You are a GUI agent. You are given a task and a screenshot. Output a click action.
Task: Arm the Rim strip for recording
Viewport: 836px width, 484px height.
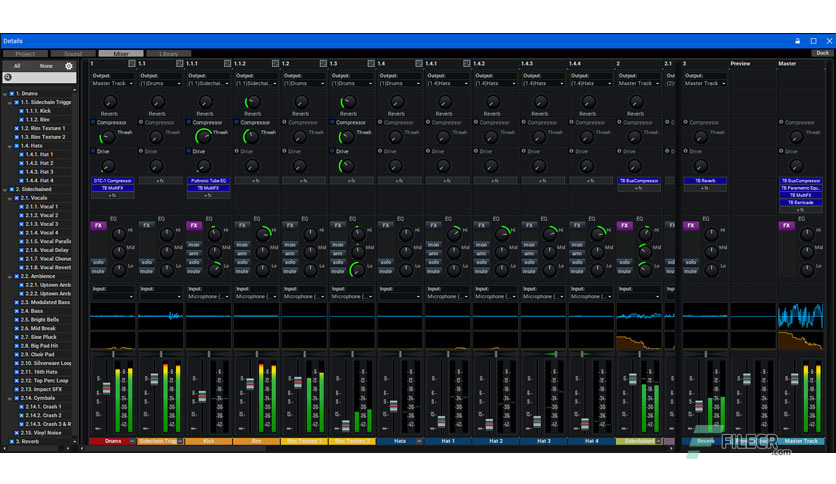coord(242,254)
